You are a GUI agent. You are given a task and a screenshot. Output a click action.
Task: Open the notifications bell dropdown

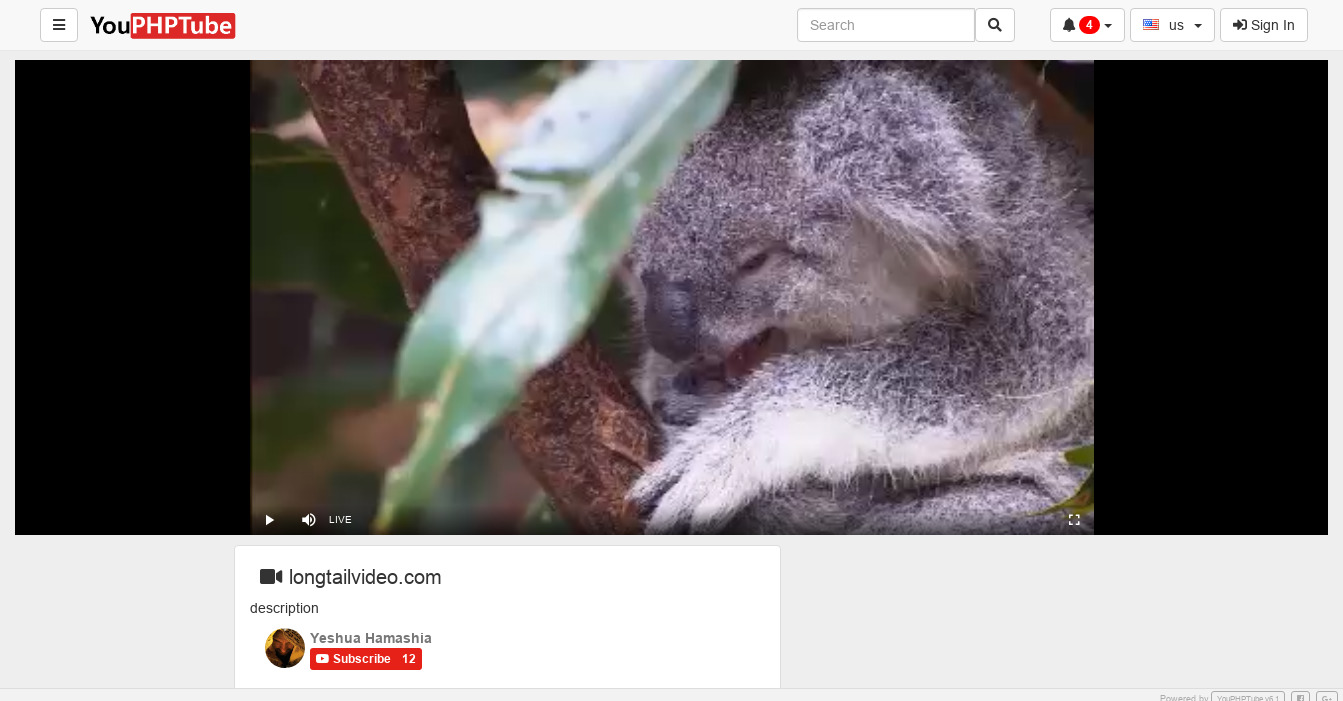[x=1086, y=25]
